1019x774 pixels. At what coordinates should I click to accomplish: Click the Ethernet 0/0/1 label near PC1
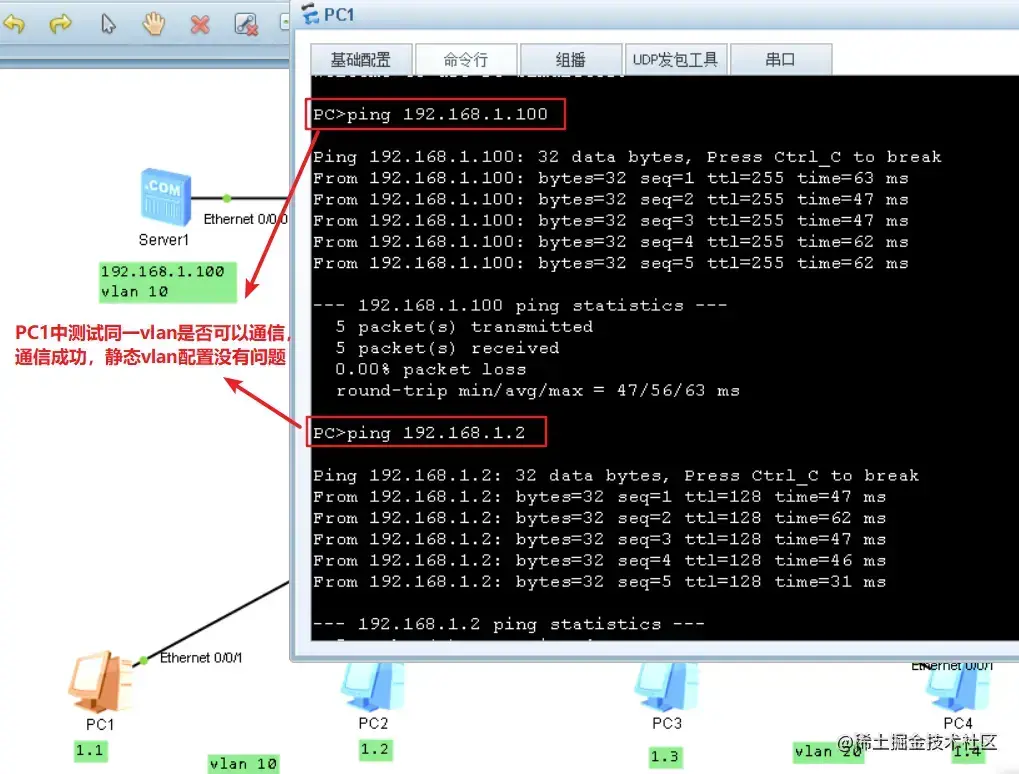(x=201, y=658)
